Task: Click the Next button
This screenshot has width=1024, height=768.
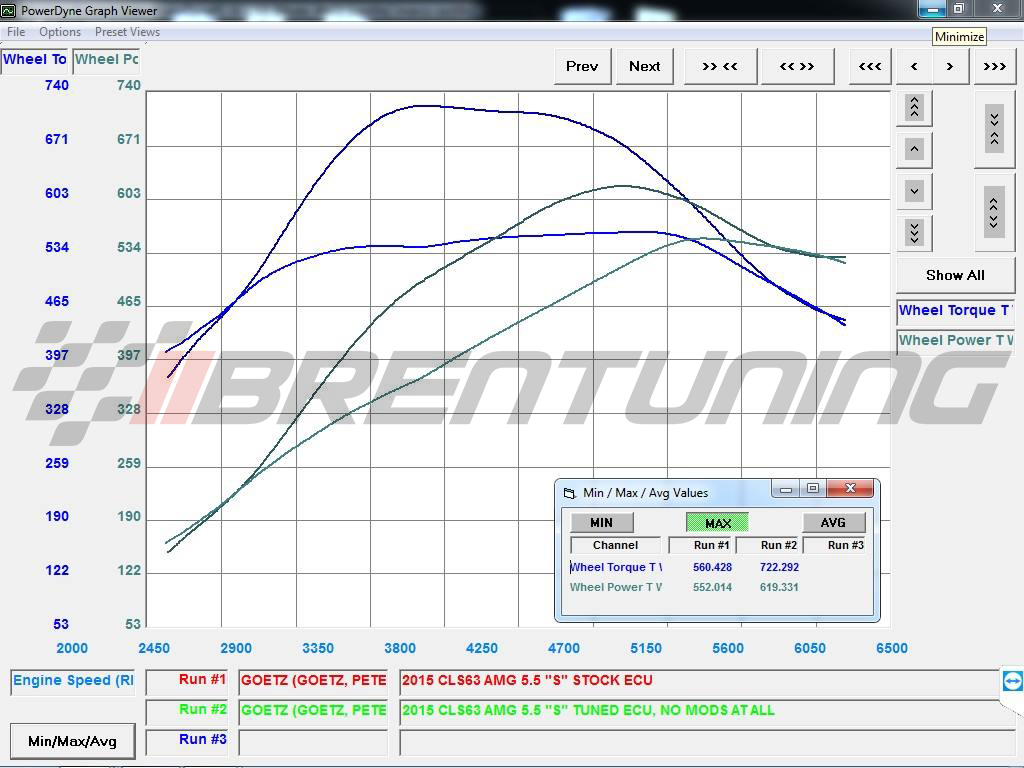Action: pos(645,66)
